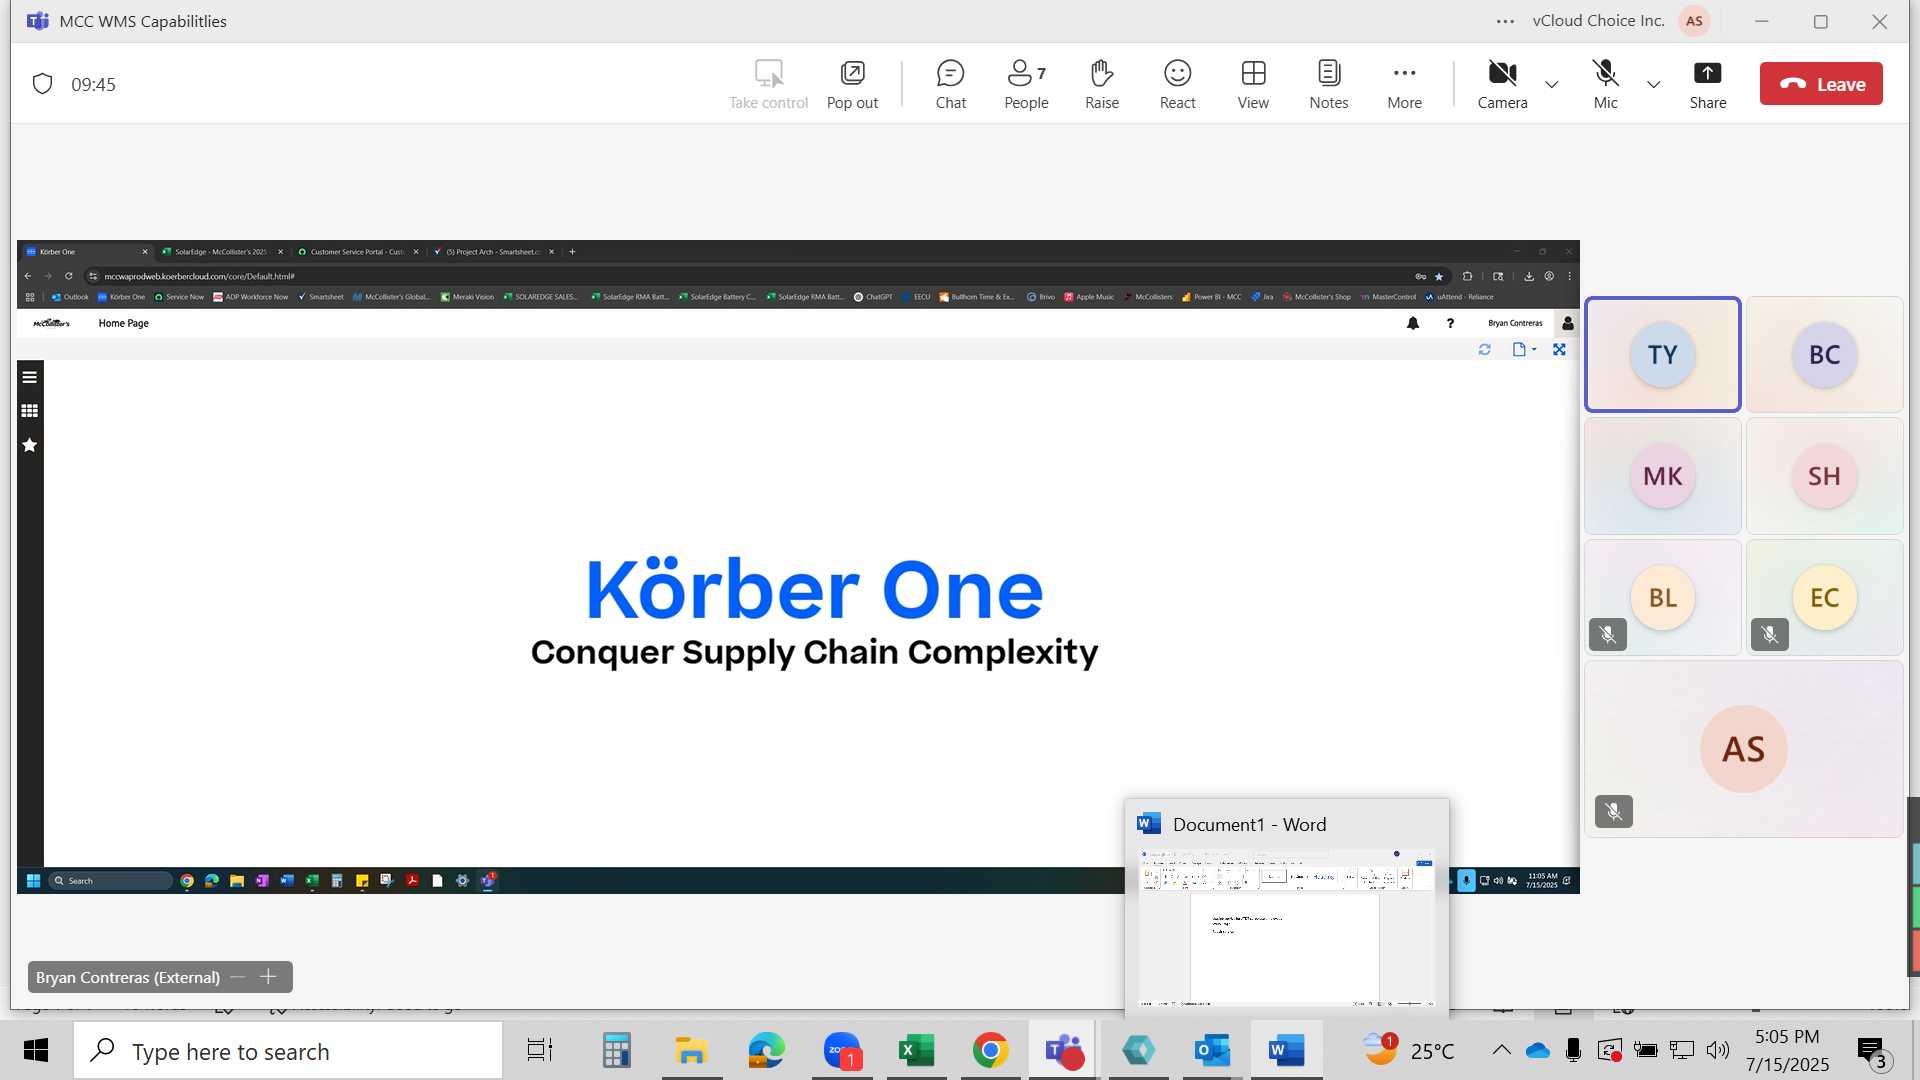Open the Chat panel in Teams

click(x=950, y=84)
